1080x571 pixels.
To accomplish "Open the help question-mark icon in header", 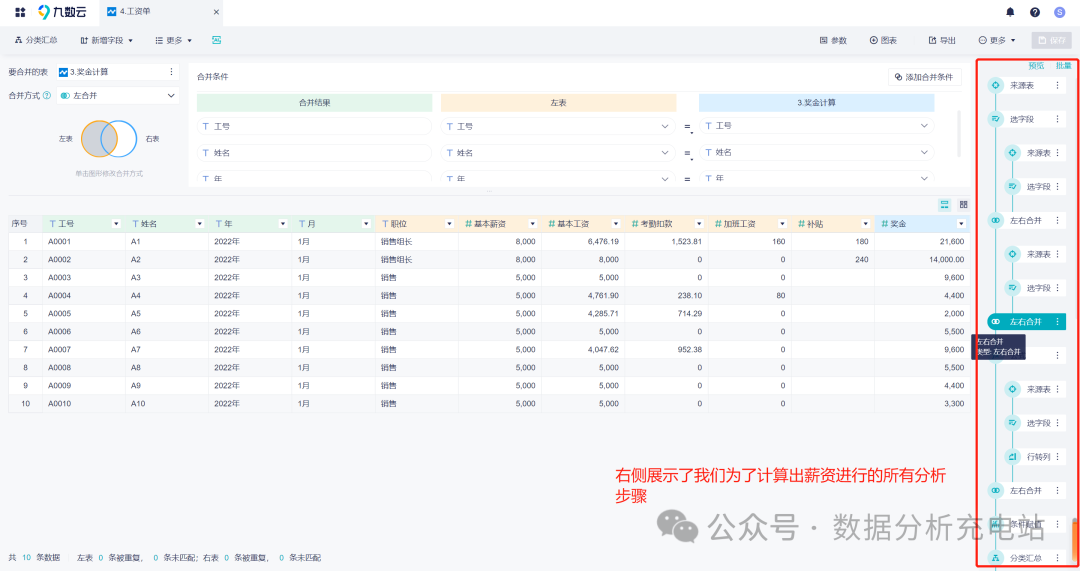I will (x=1035, y=12).
